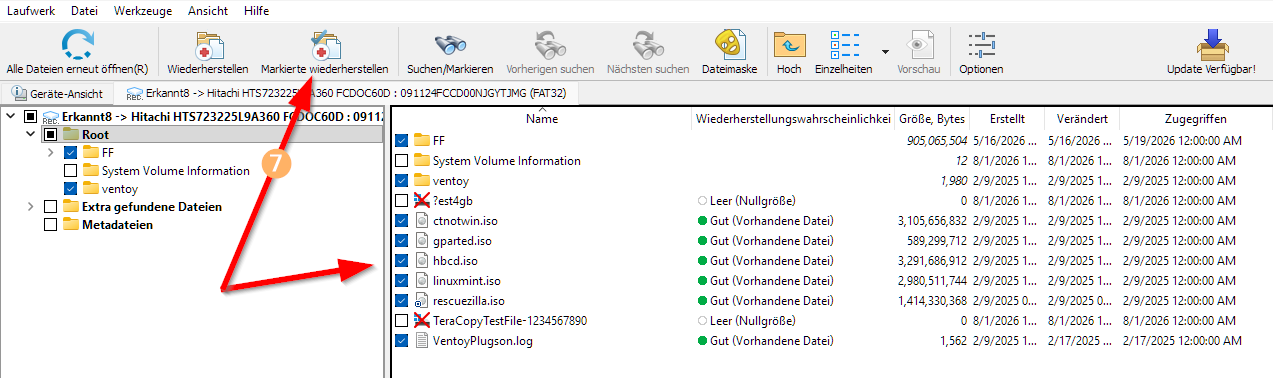The width and height of the screenshot is (1273, 378).
Task: Click the deleted ?est4gb file icon
Action: [421, 200]
